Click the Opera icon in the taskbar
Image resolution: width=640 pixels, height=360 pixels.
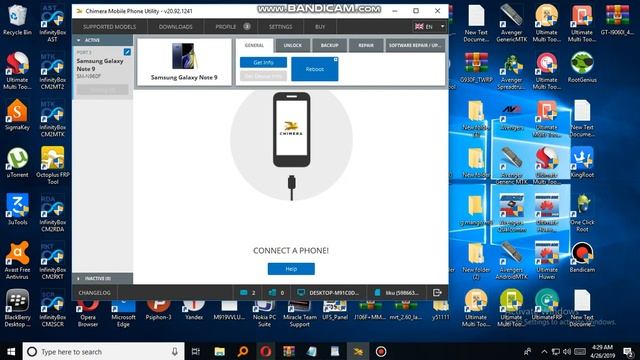tap(266, 351)
